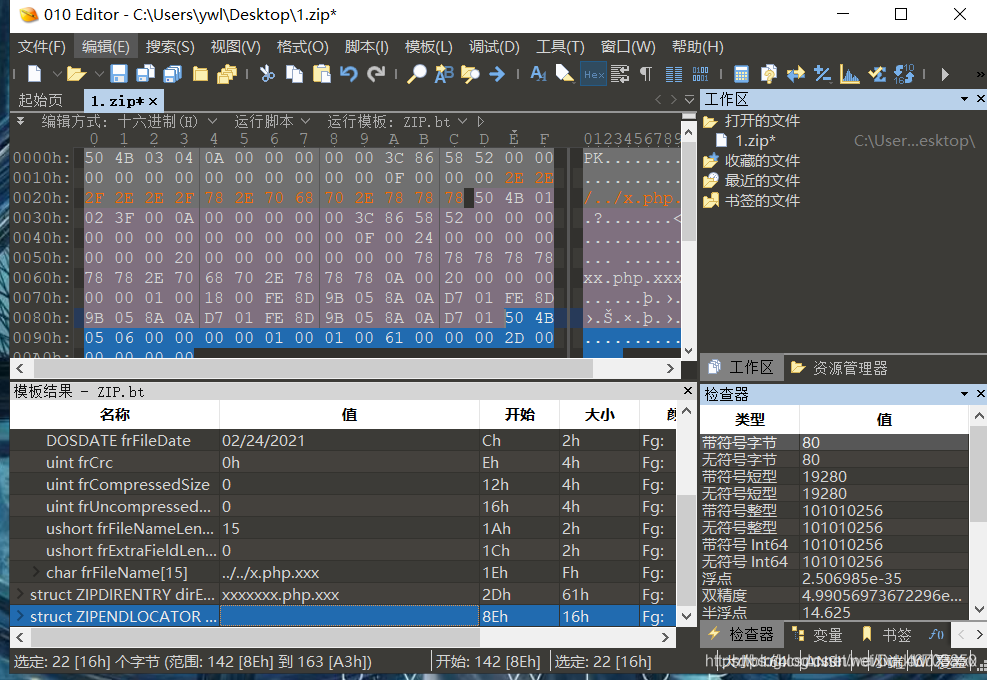This screenshot has width=987, height=680.
Task: Click the Goto arrow icon
Action: pyautogui.click(x=497, y=74)
